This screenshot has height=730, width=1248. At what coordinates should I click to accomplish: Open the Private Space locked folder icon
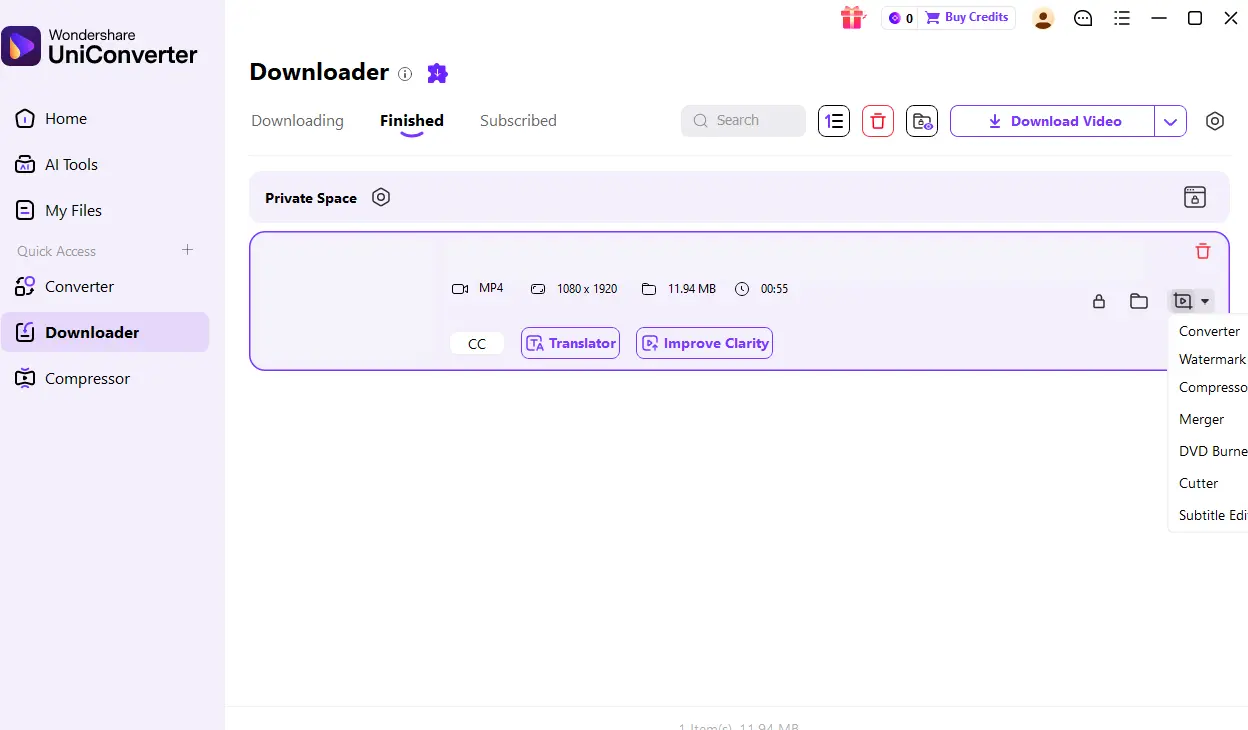[x=1195, y=197]
